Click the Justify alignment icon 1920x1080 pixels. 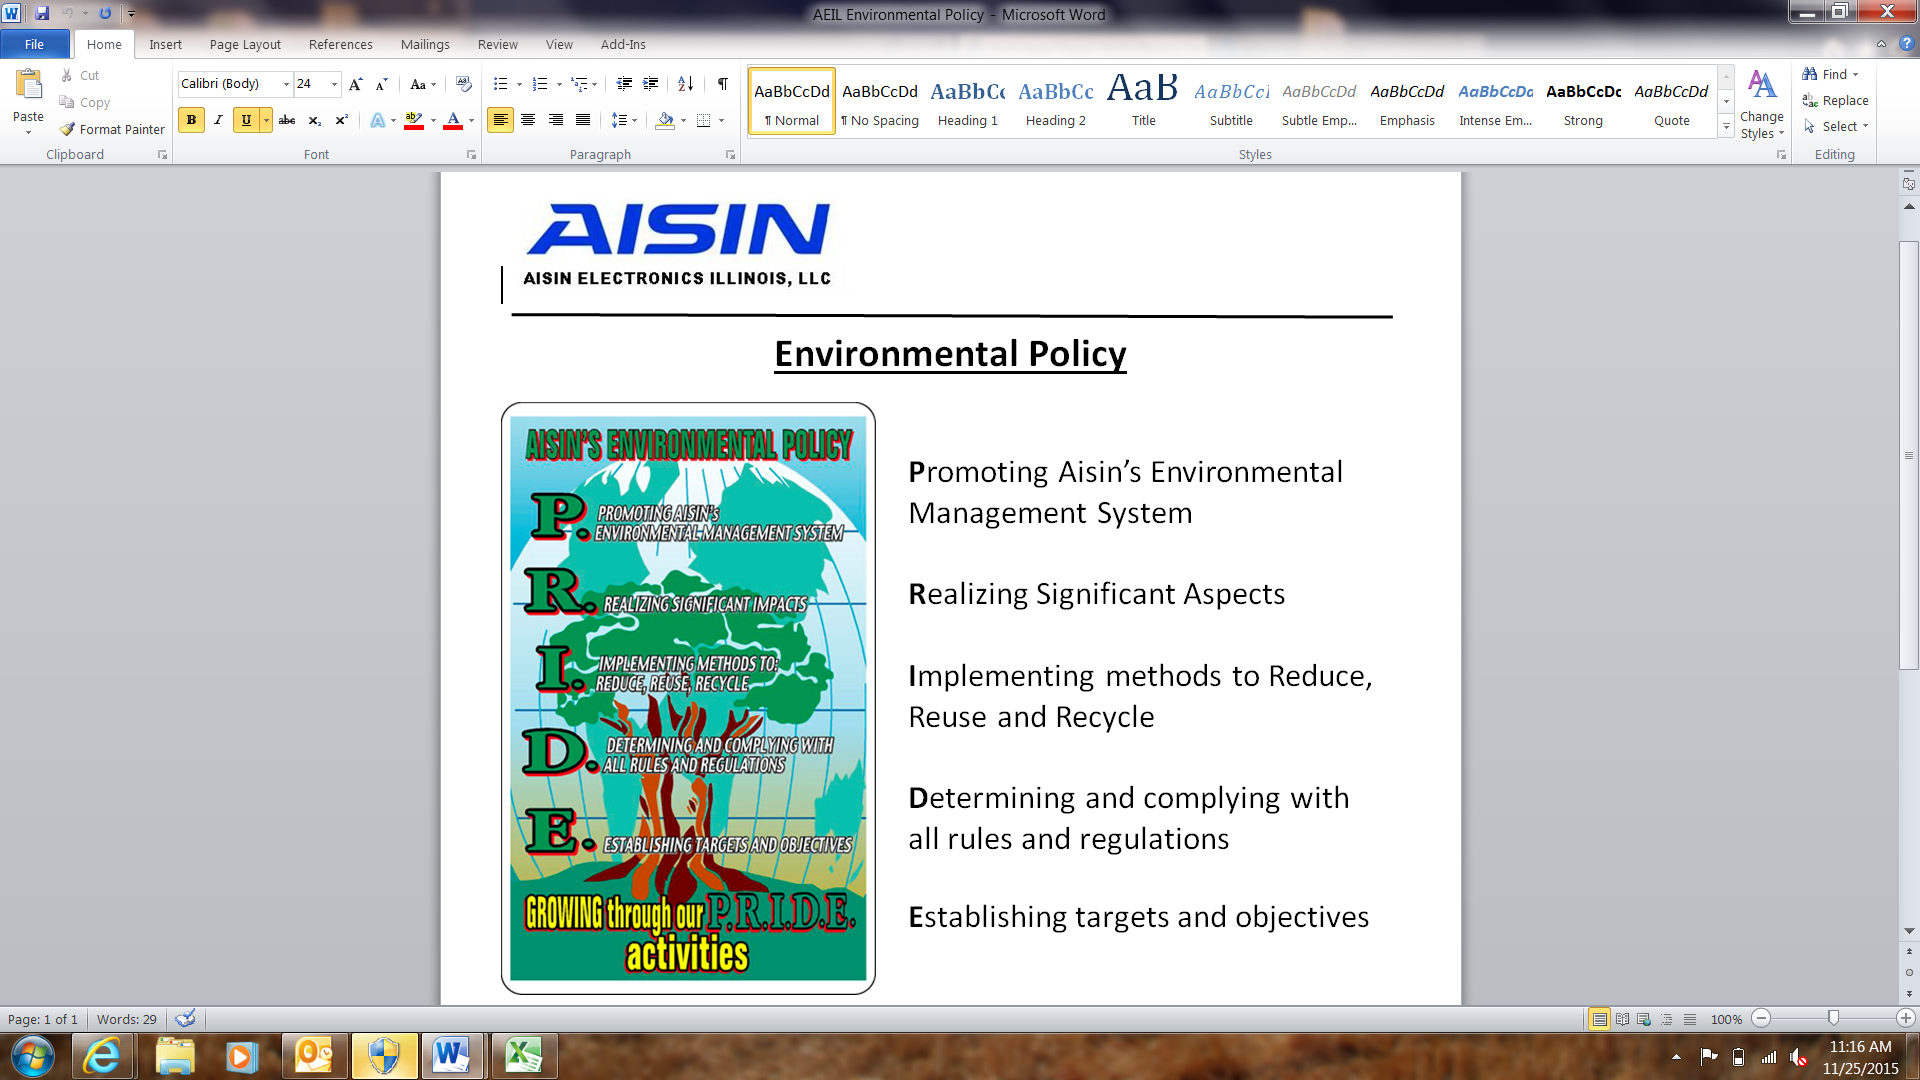(583, 120)
